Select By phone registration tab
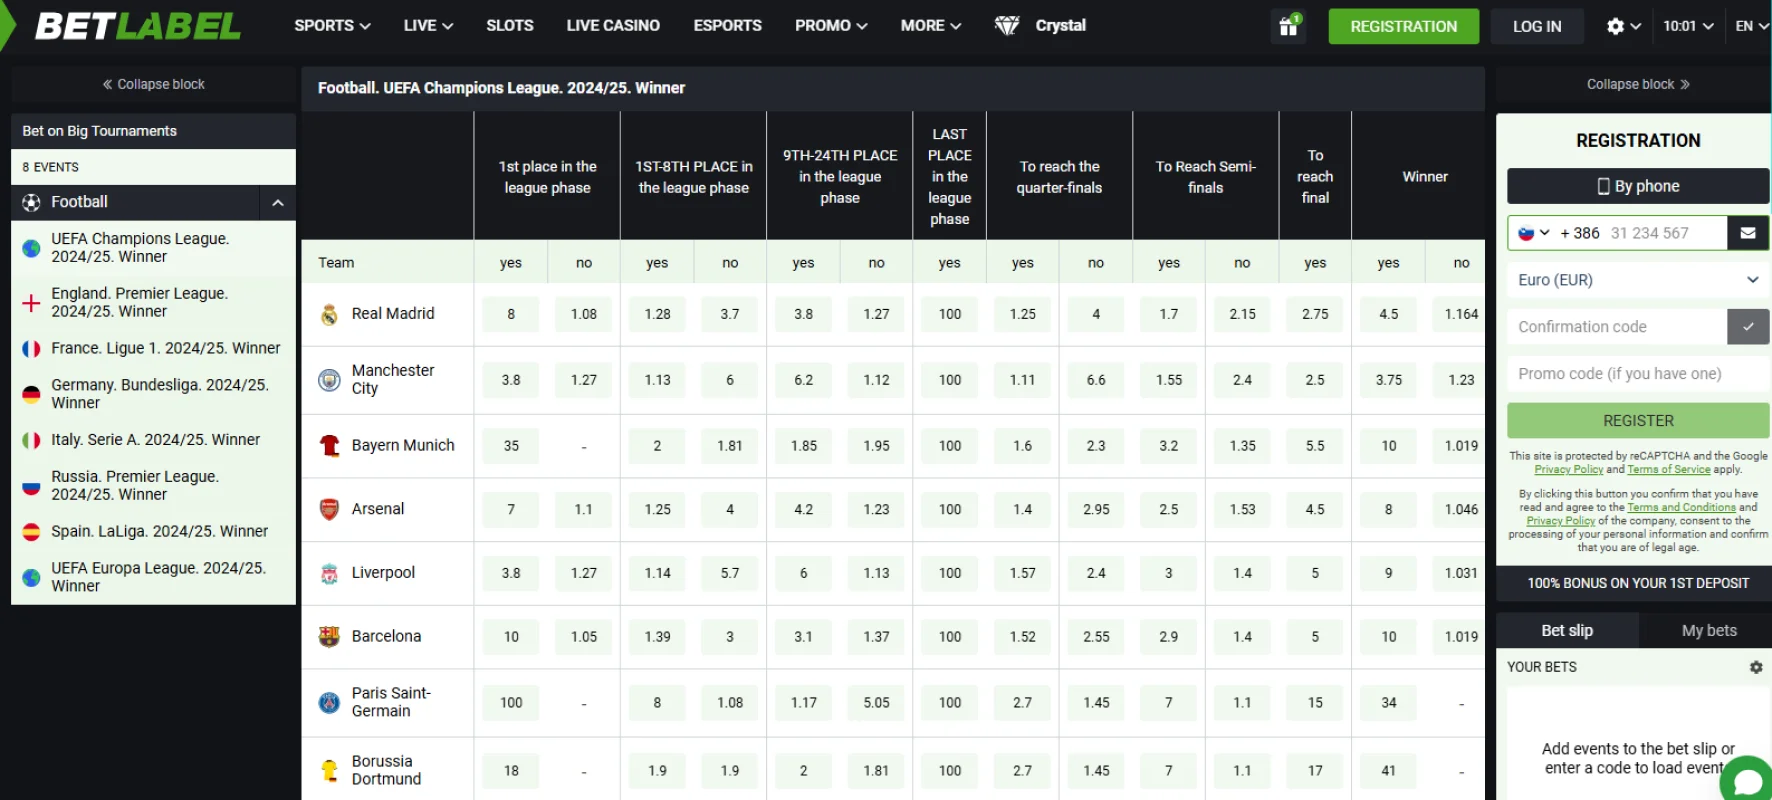 coord(1638,186)
